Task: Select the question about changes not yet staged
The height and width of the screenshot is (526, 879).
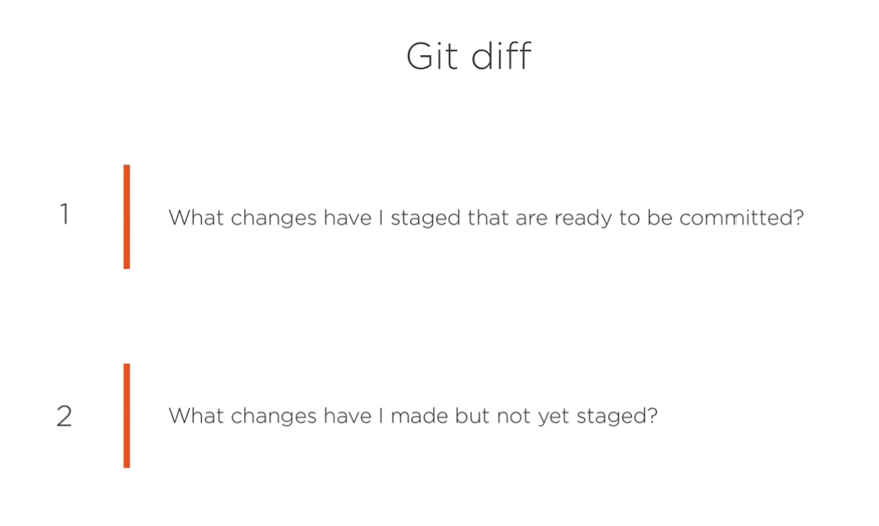Action: coord(412,416)
